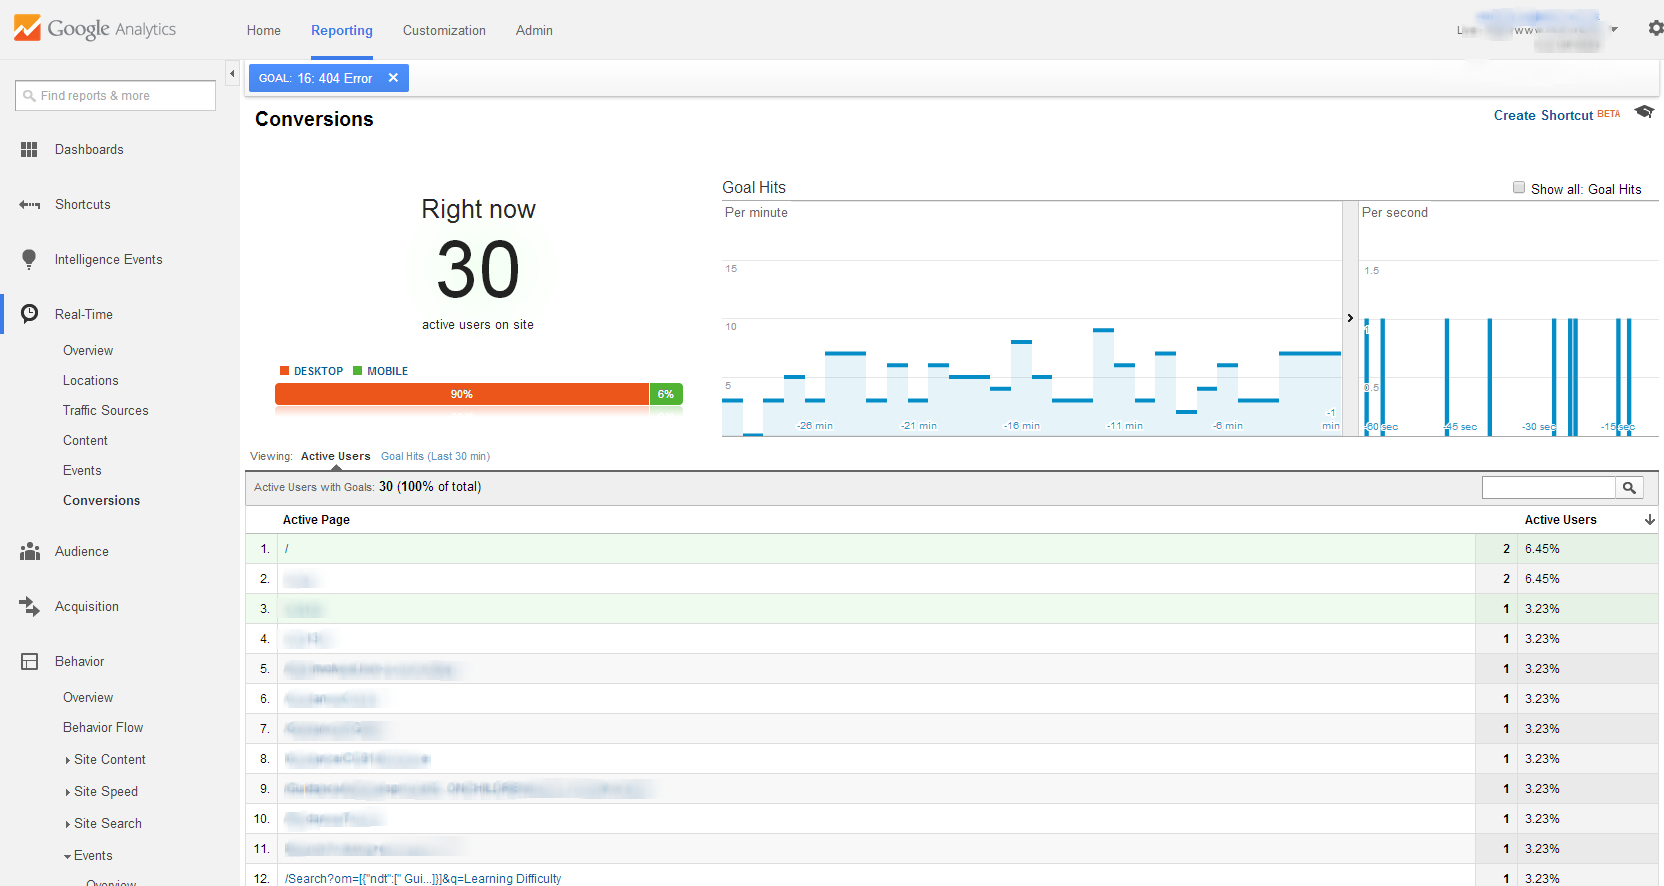
Task: Expand the Site Content section
Action: pos(109,760)
